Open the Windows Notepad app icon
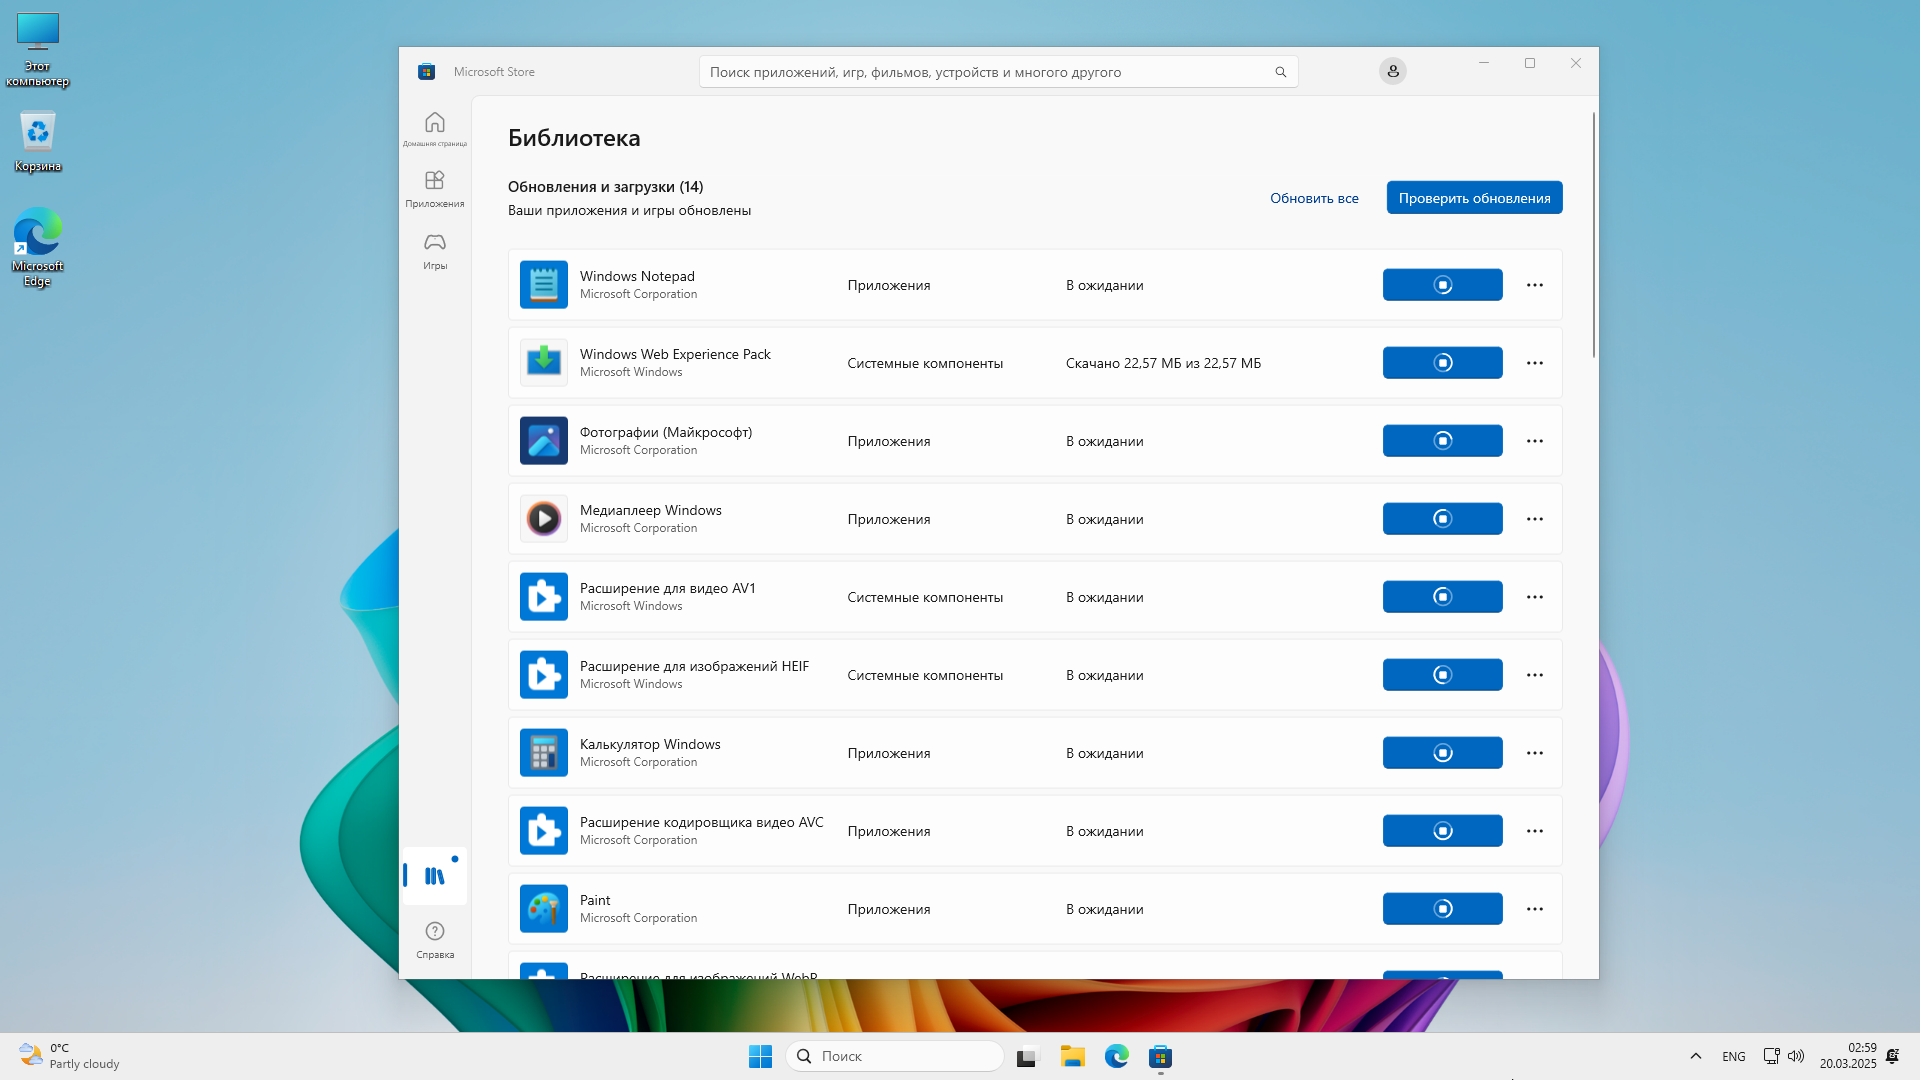The height and width of the screenshot is (1080, 1920). click(x=543, y=285)
